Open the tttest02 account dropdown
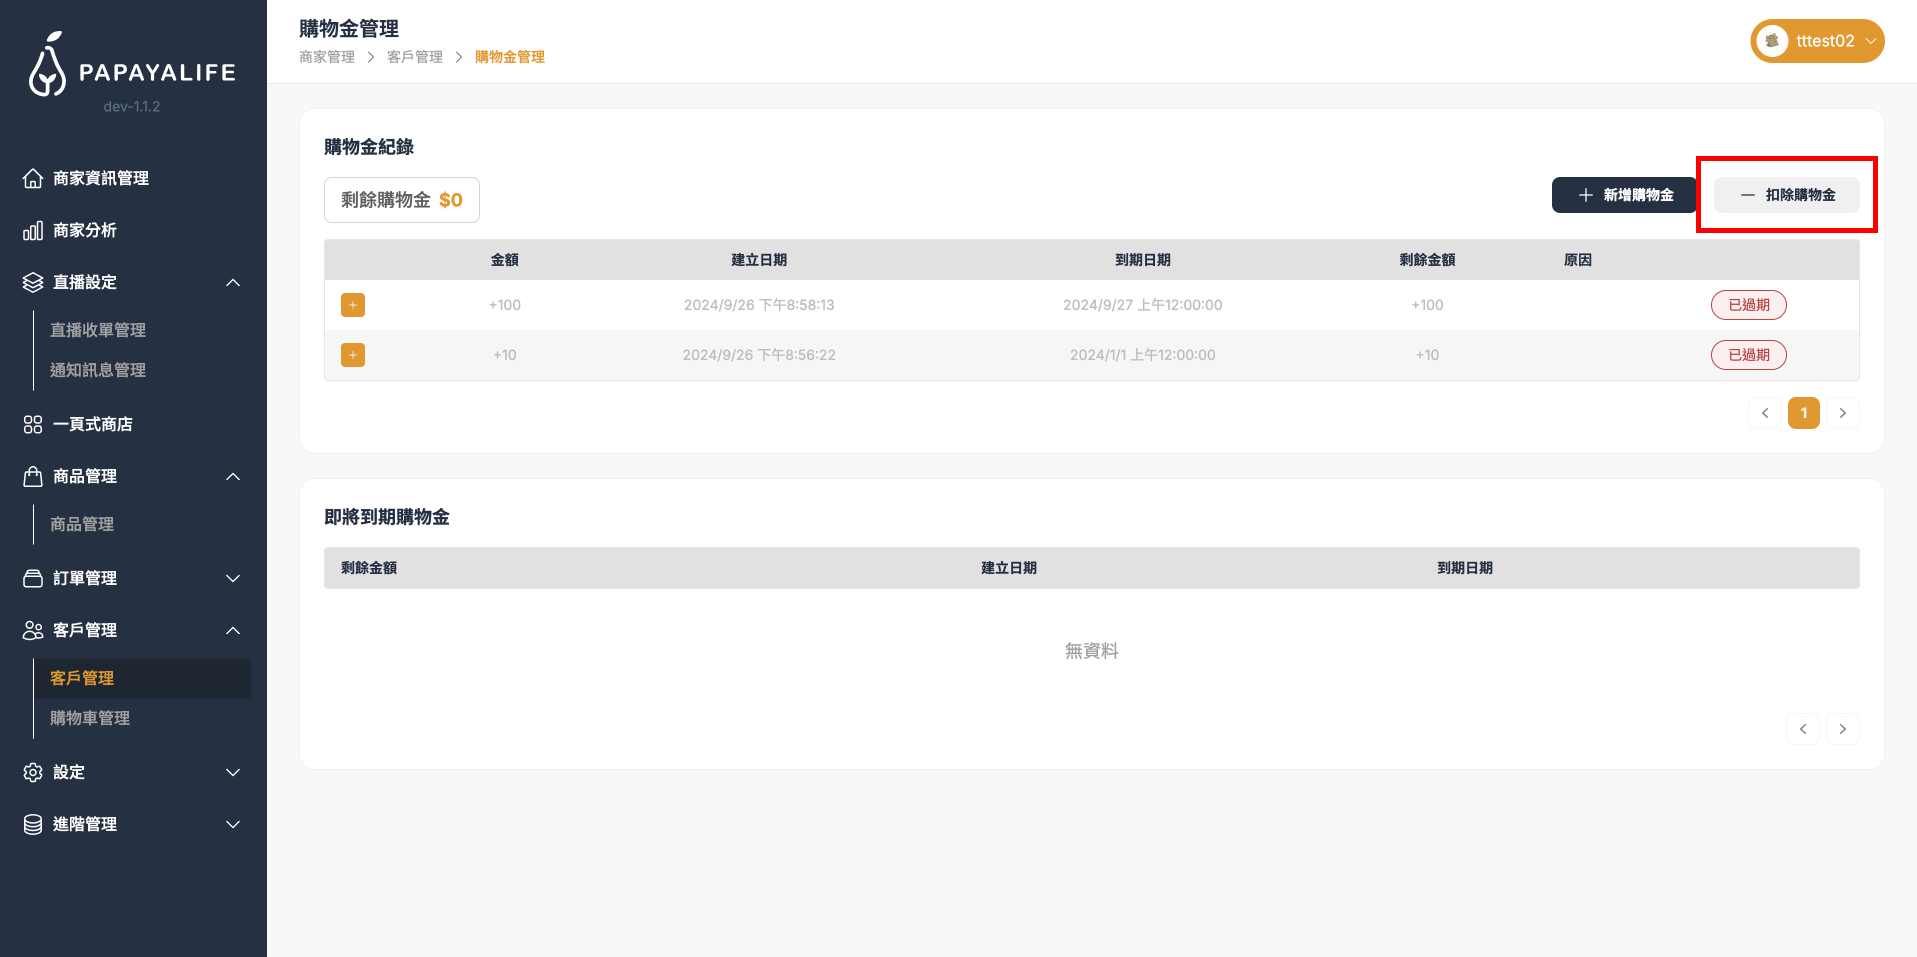Viewport: 1917px width, 957px height. (1870, 41)
